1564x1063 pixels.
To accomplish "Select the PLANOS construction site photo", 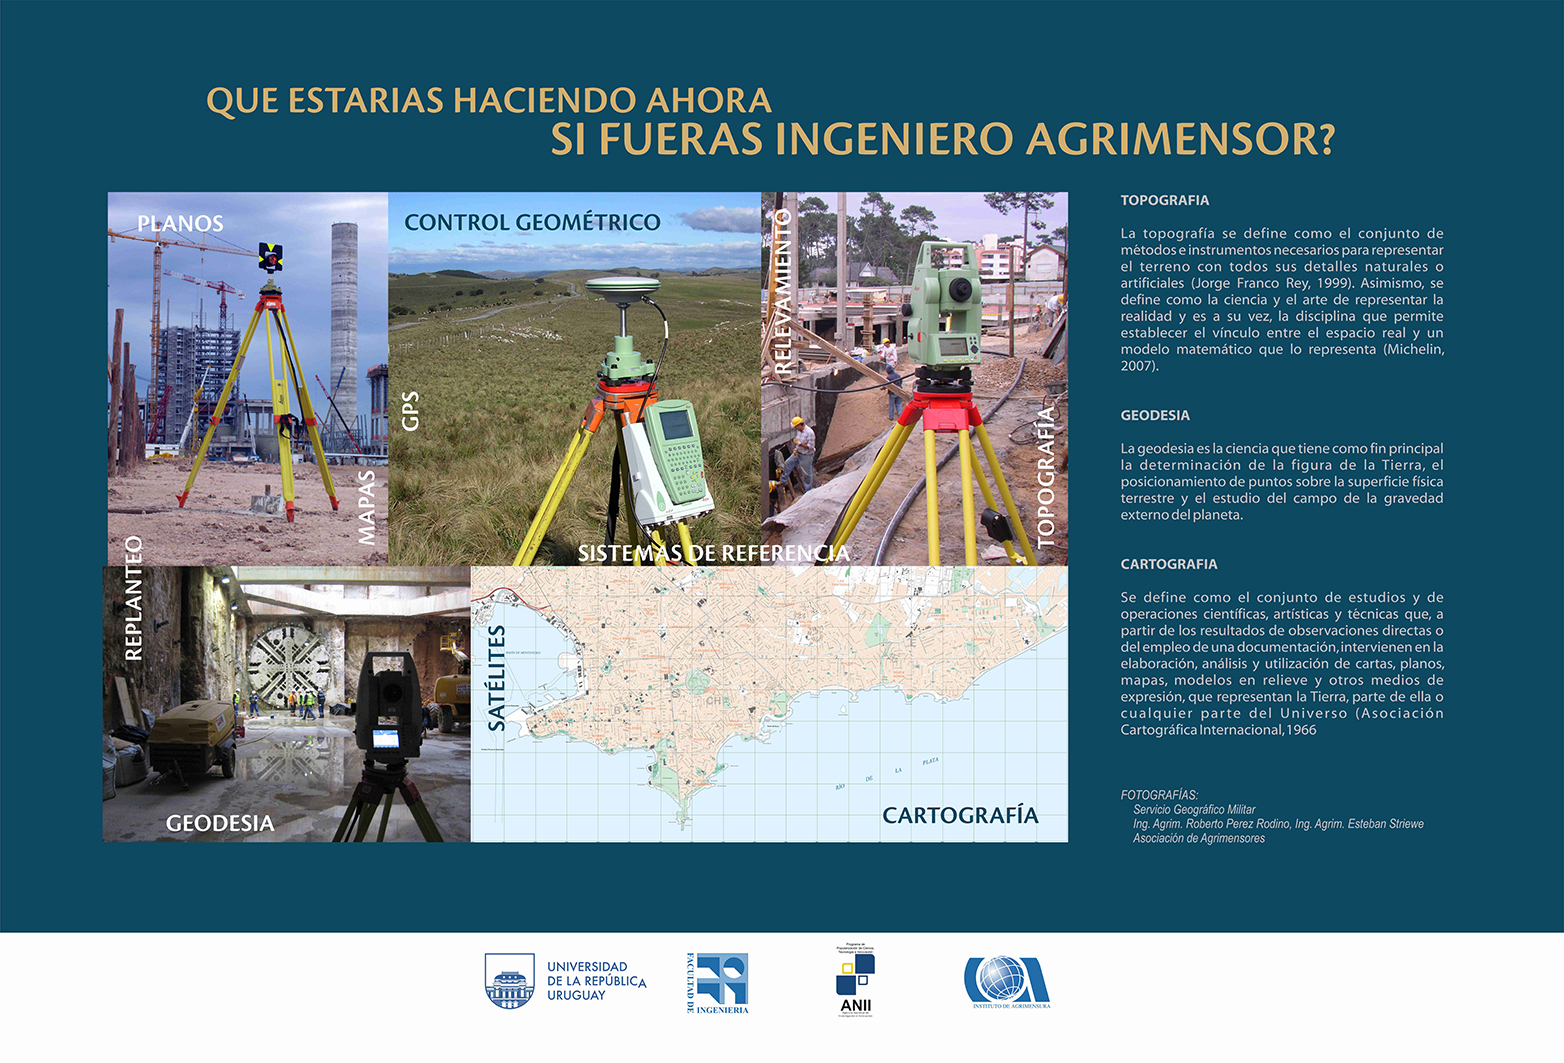I will click(248, 379).
